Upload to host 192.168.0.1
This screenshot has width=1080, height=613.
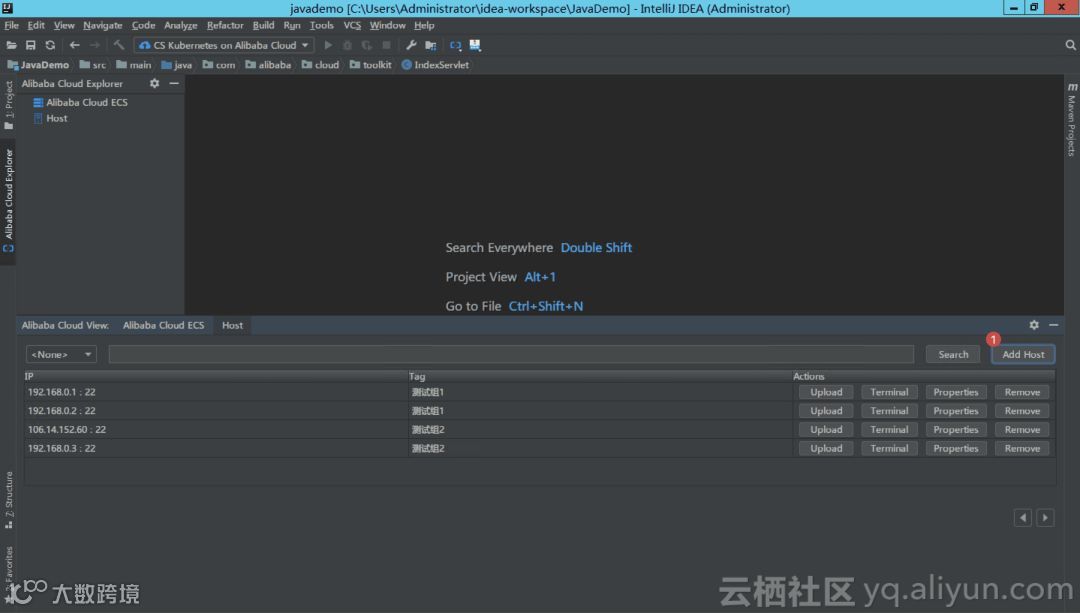[x=826, y=393]
